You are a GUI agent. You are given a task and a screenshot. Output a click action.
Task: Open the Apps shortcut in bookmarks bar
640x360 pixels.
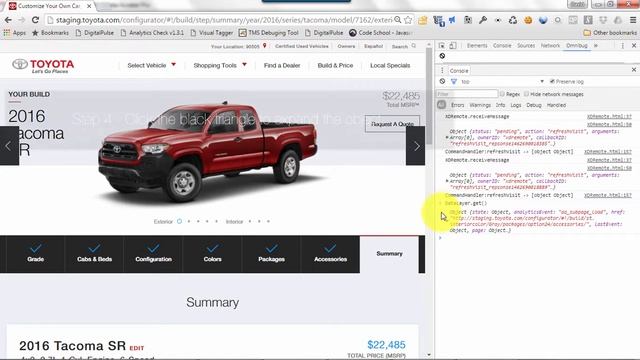[14, 33]
